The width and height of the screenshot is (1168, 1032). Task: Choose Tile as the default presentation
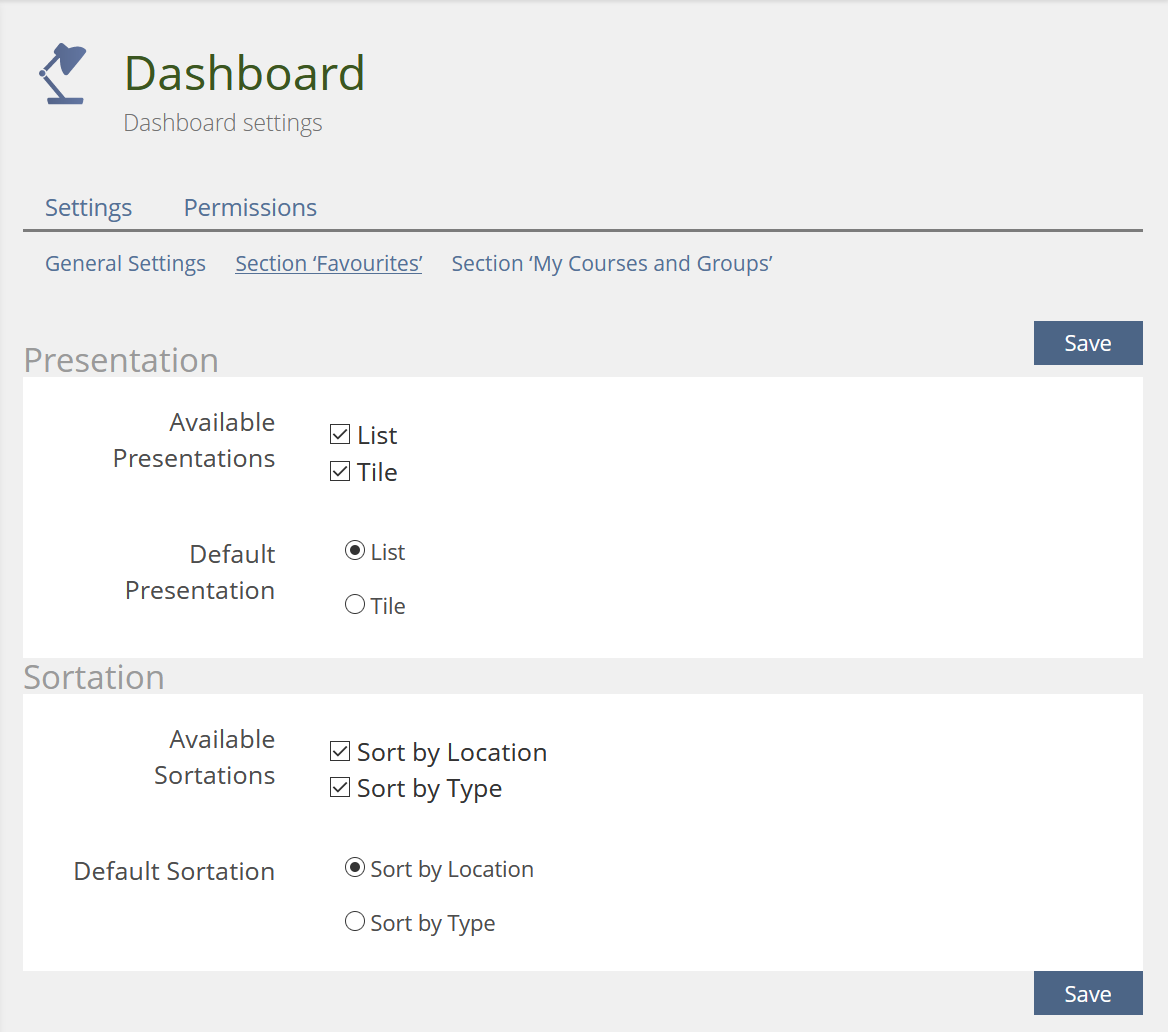tap(354, 605)
